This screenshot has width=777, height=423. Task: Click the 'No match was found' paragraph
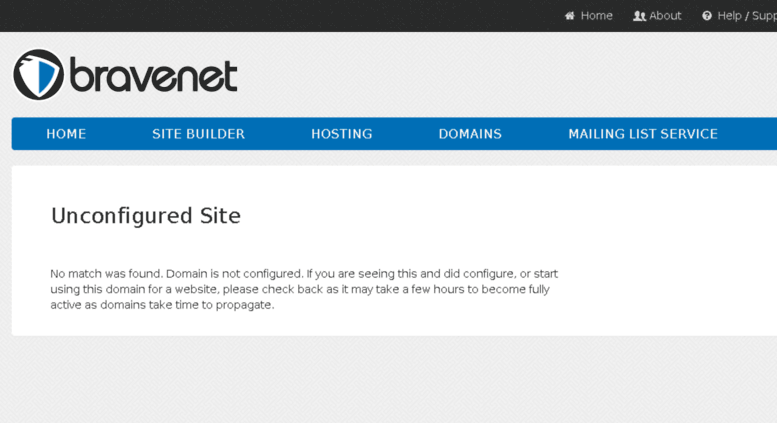304,289
